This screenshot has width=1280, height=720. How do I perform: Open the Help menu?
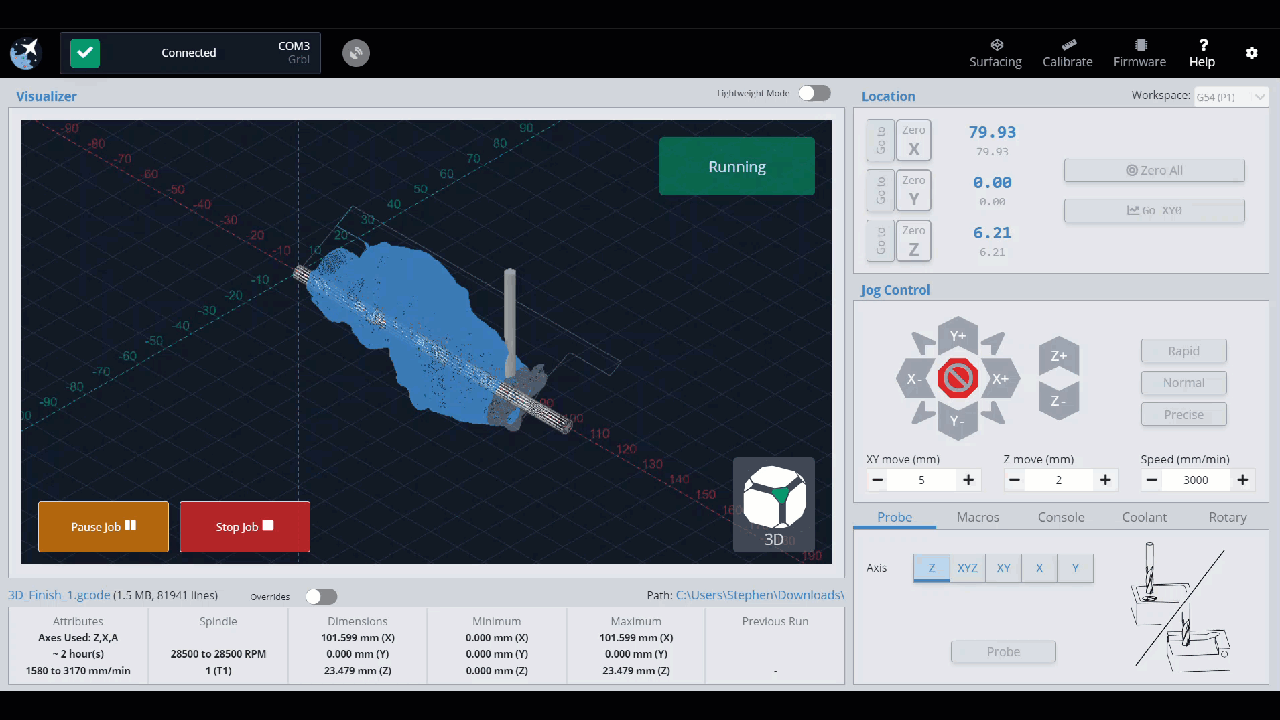point(1202,53)
